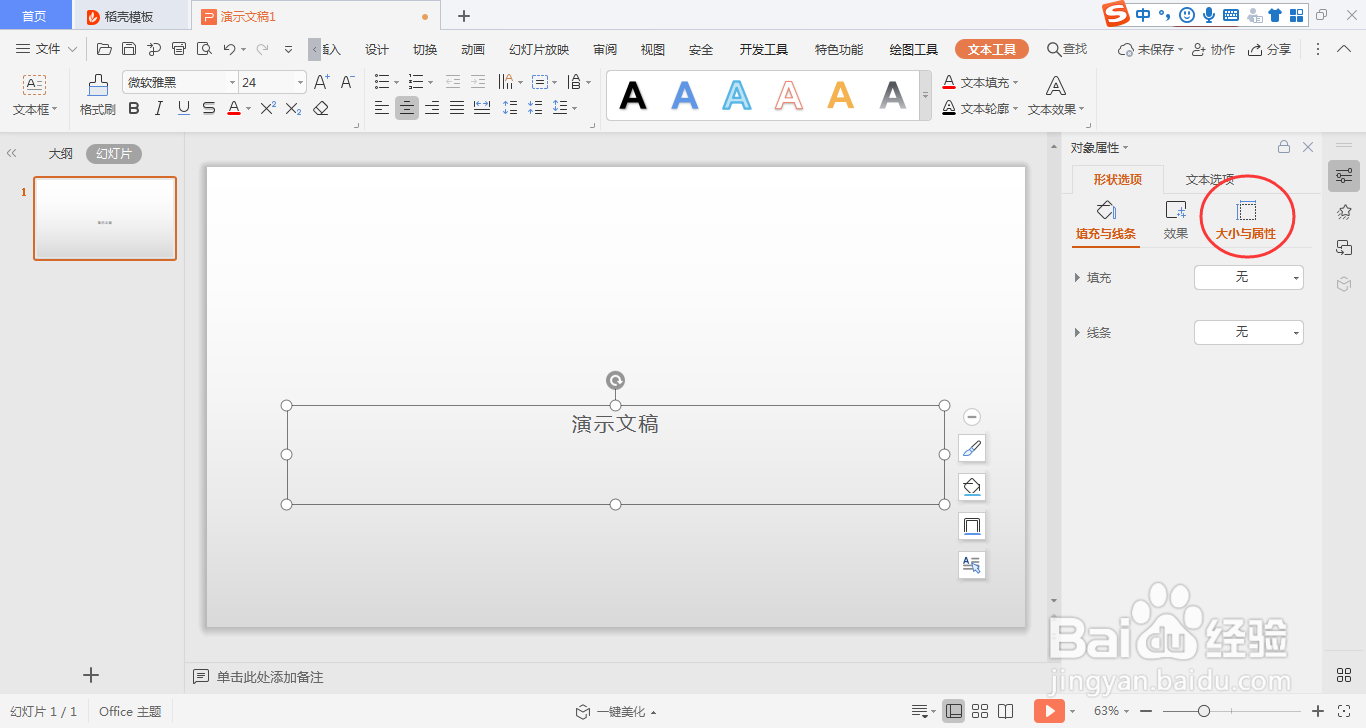This screenshot has width=1366, height=728.
Task: Apply superscript formatting
Action: (268, 108)
